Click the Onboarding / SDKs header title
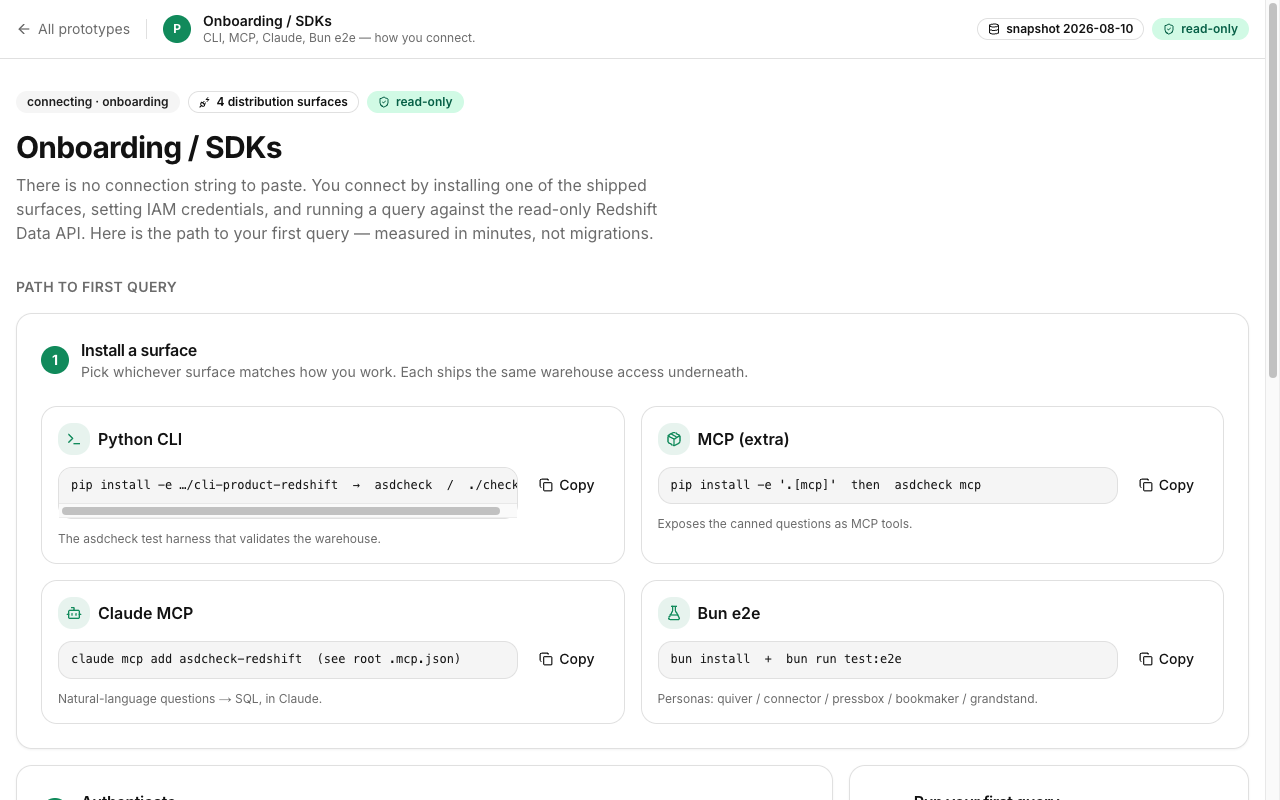The width and height of the screenshot is (1280, 800). (x=267, y=20)
